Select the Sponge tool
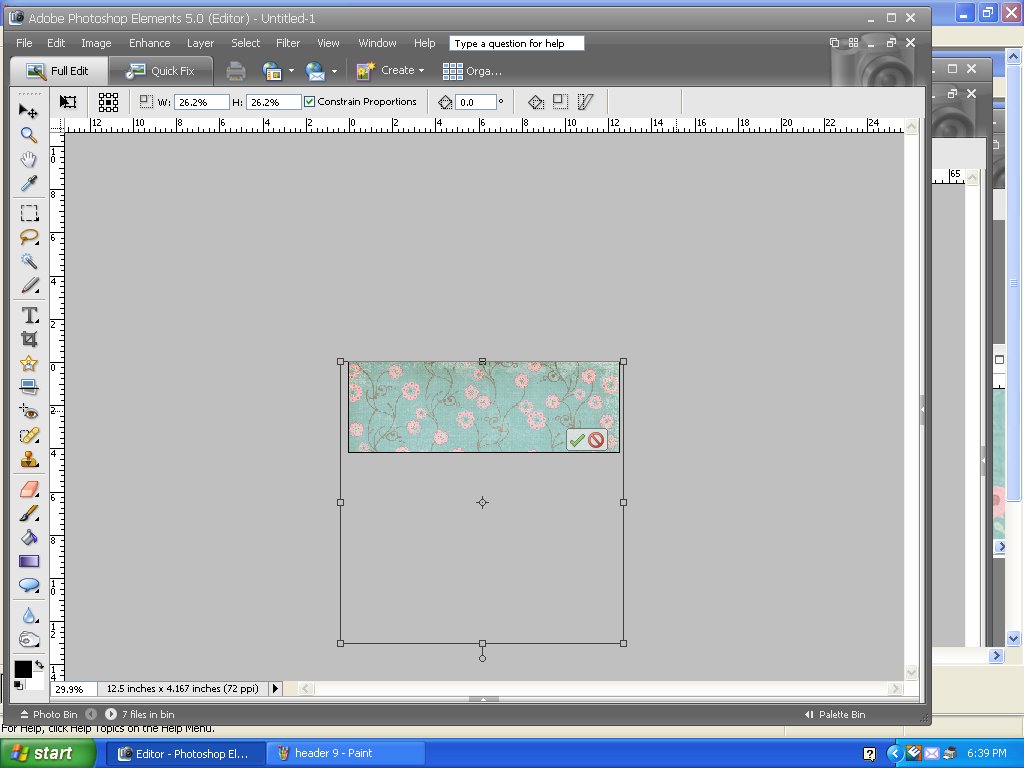 coord(29,639)
